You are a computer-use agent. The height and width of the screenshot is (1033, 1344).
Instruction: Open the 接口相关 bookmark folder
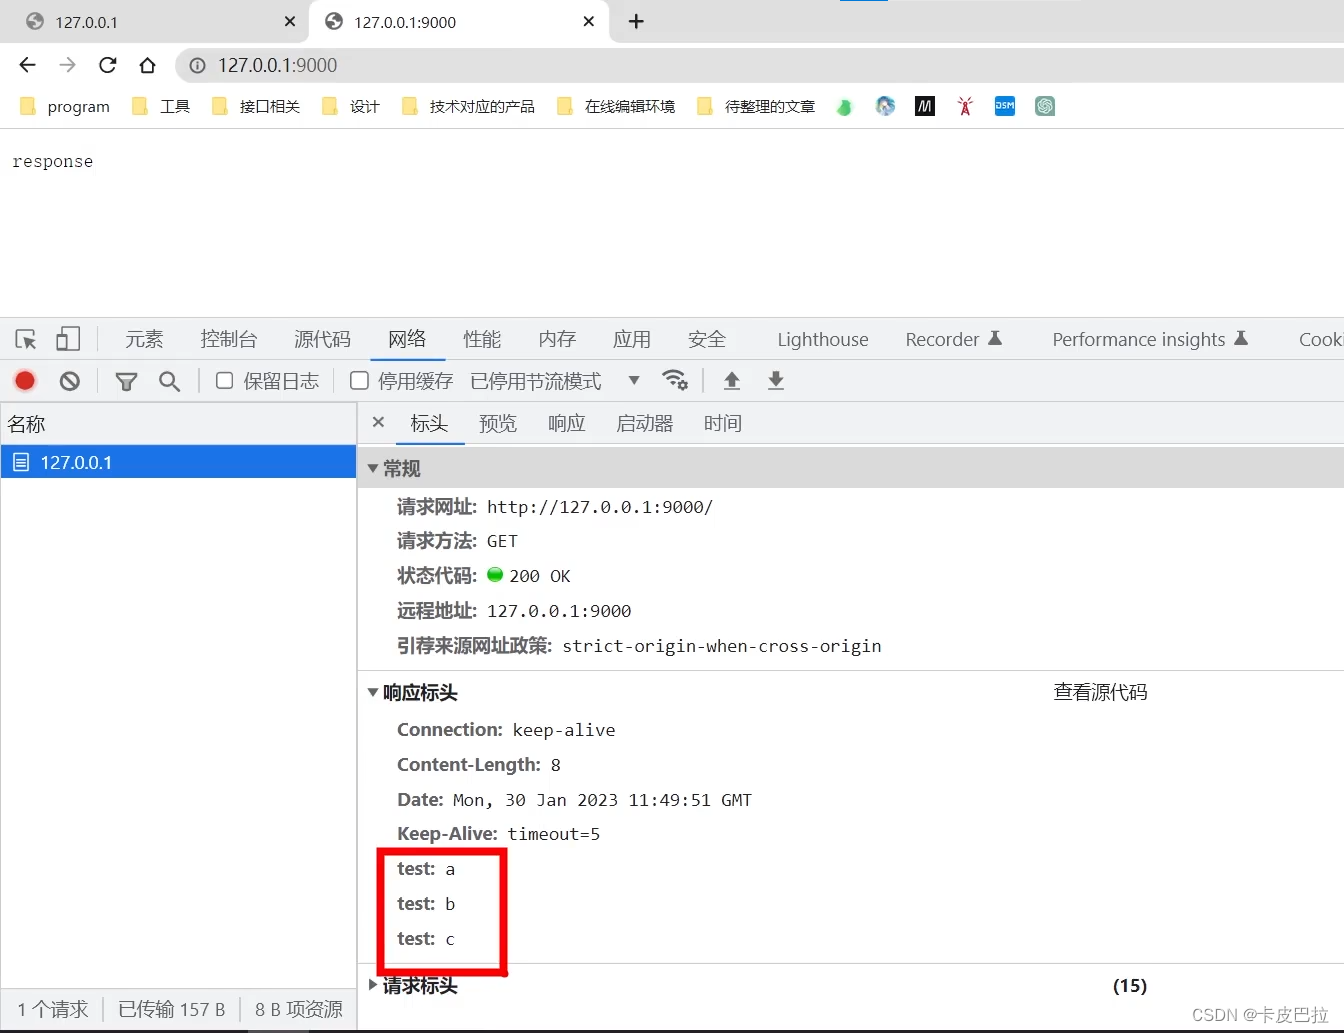[x=256, y=106]
